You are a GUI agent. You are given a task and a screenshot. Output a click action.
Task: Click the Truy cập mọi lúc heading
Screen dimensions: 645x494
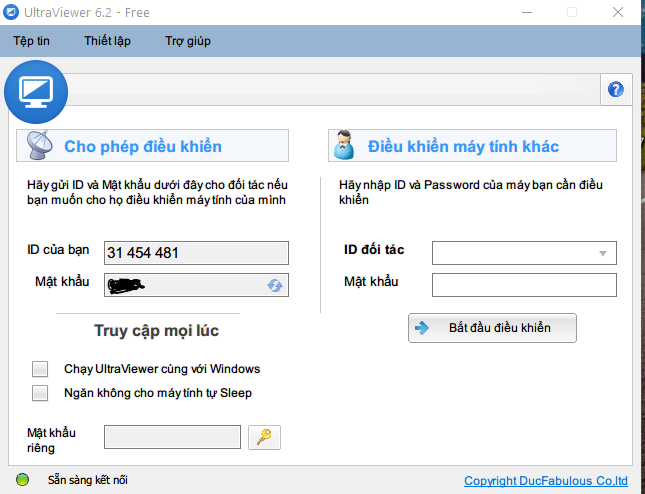click(x=156, y=331)
